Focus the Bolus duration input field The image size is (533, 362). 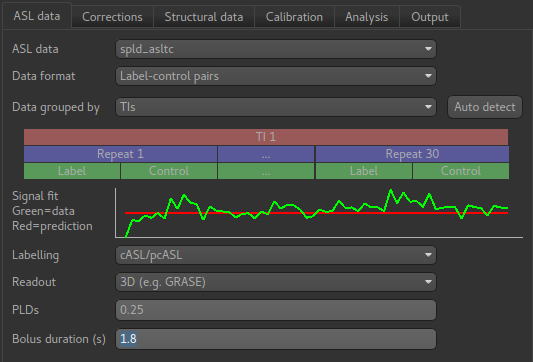click(x=276, y=339)
